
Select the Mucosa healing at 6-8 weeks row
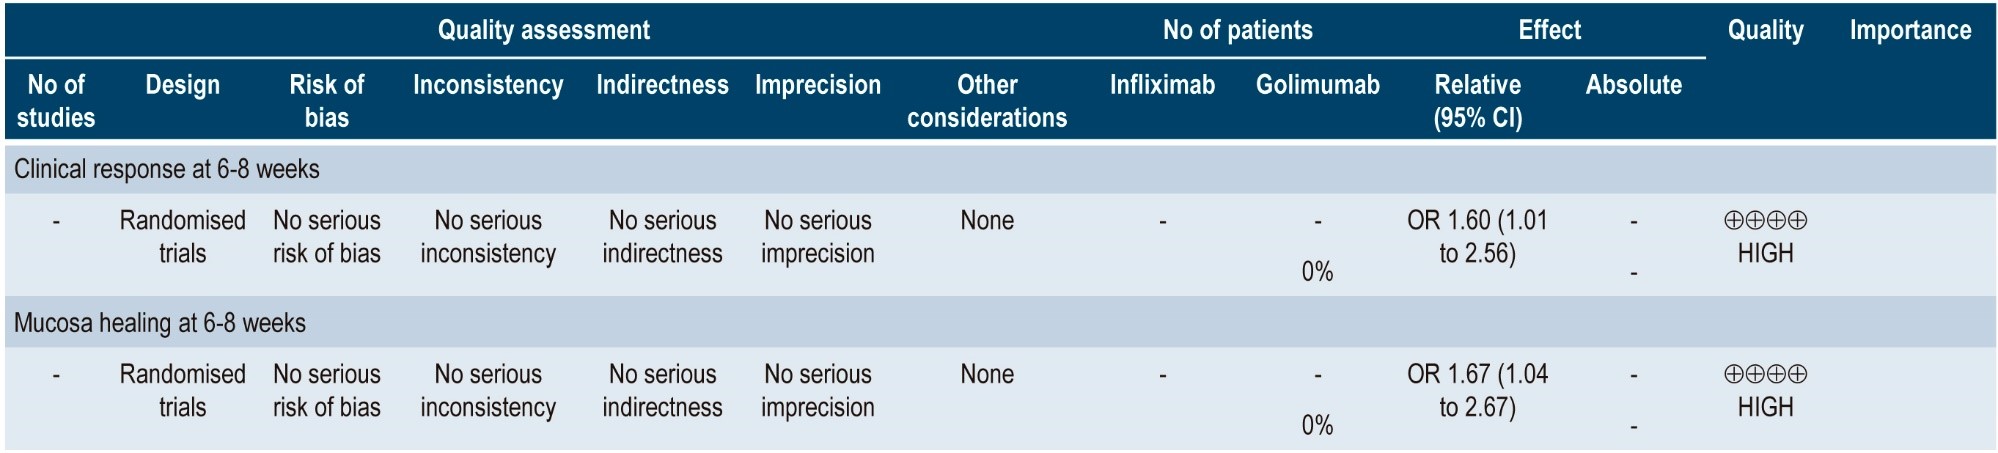(x=160, y=323)
